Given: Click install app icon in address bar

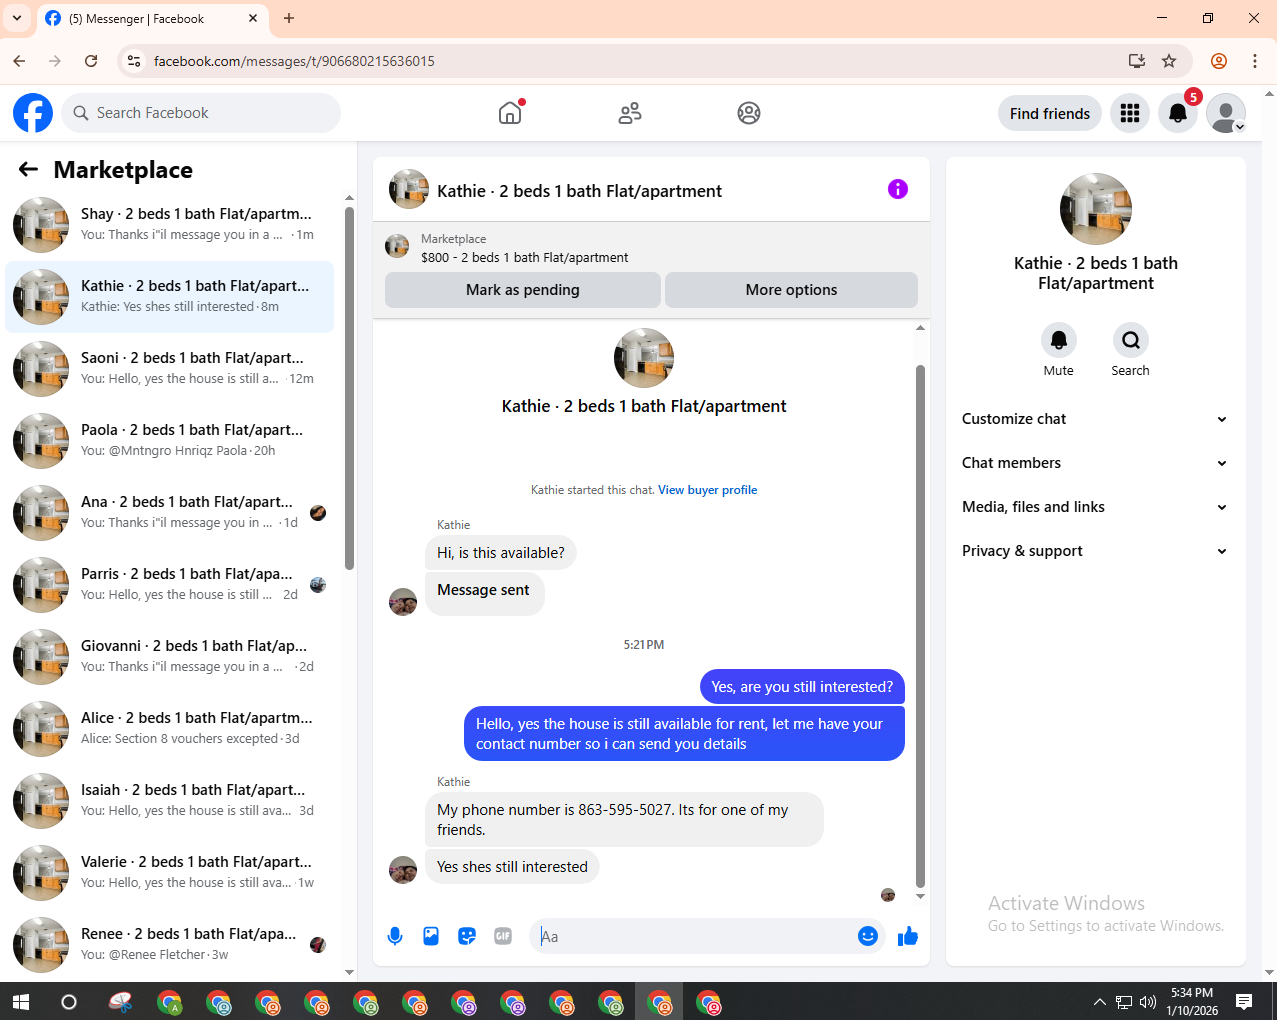Looking at the screenshot, I should pyautogui.click(x=1137, y=61).
